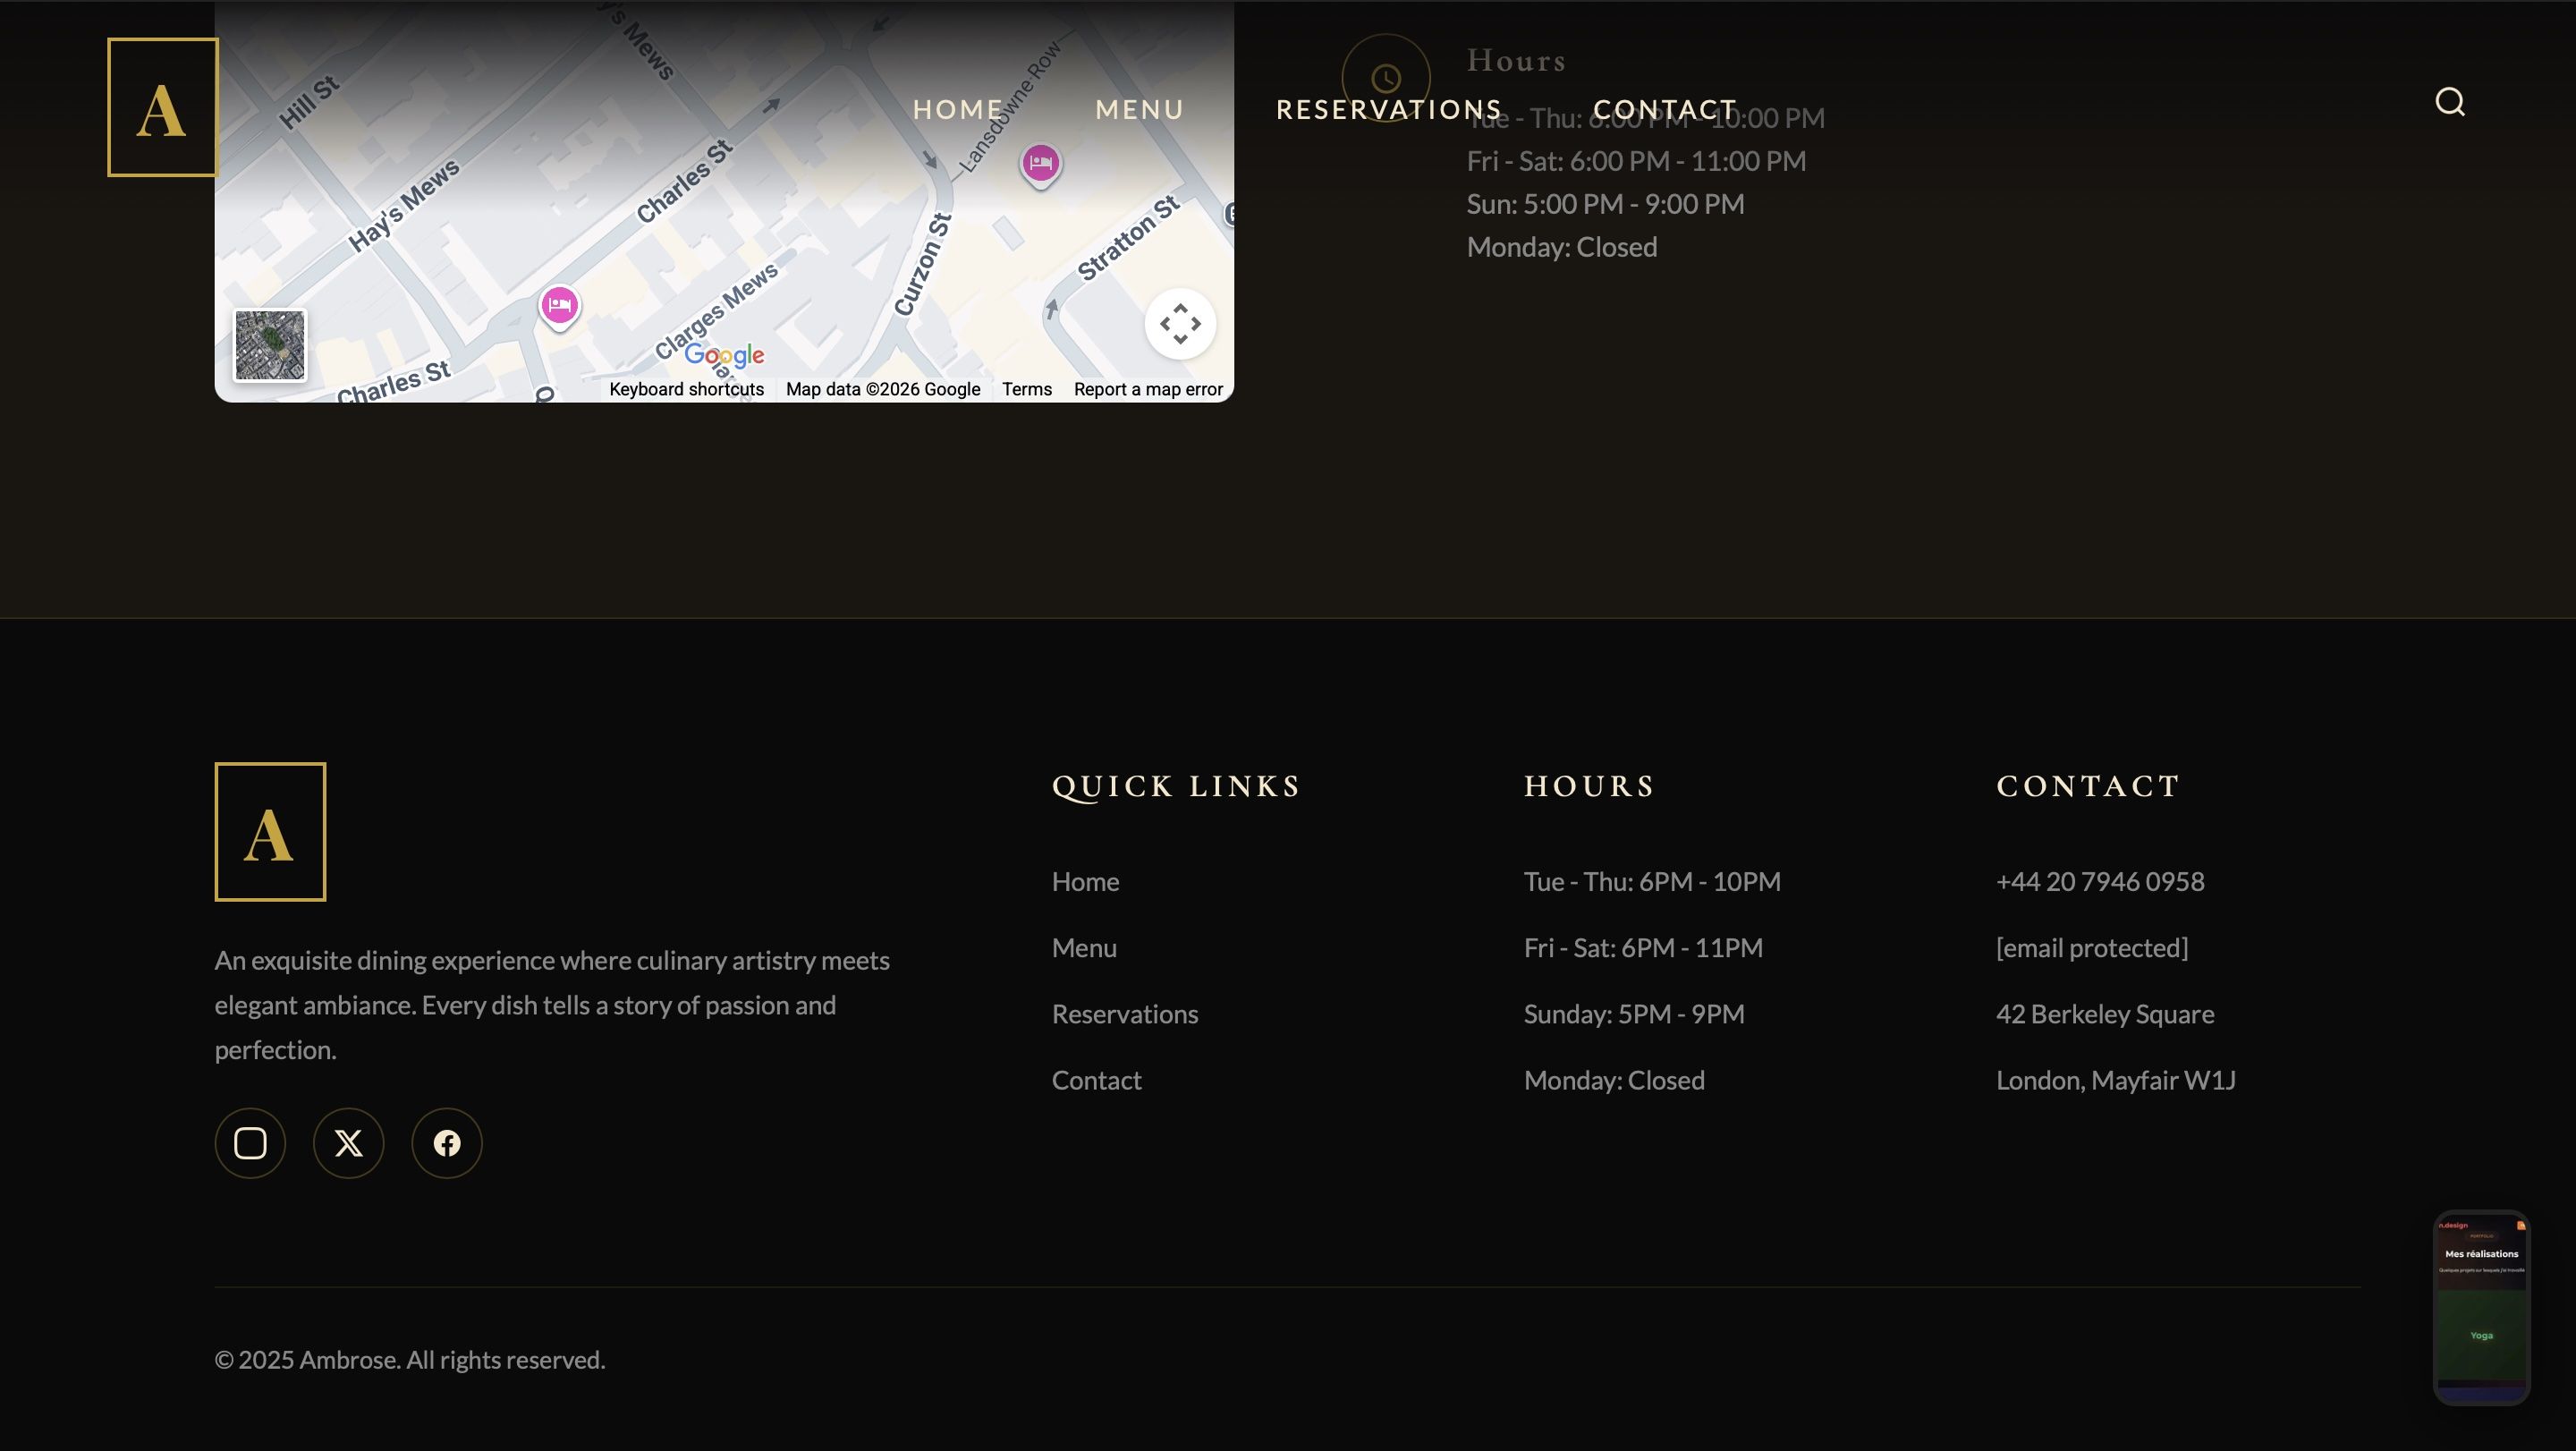This screenshot has width=2576, height=1451.
Task: Click the Reservations quick link in footer
Action: coord(1124,1014)
